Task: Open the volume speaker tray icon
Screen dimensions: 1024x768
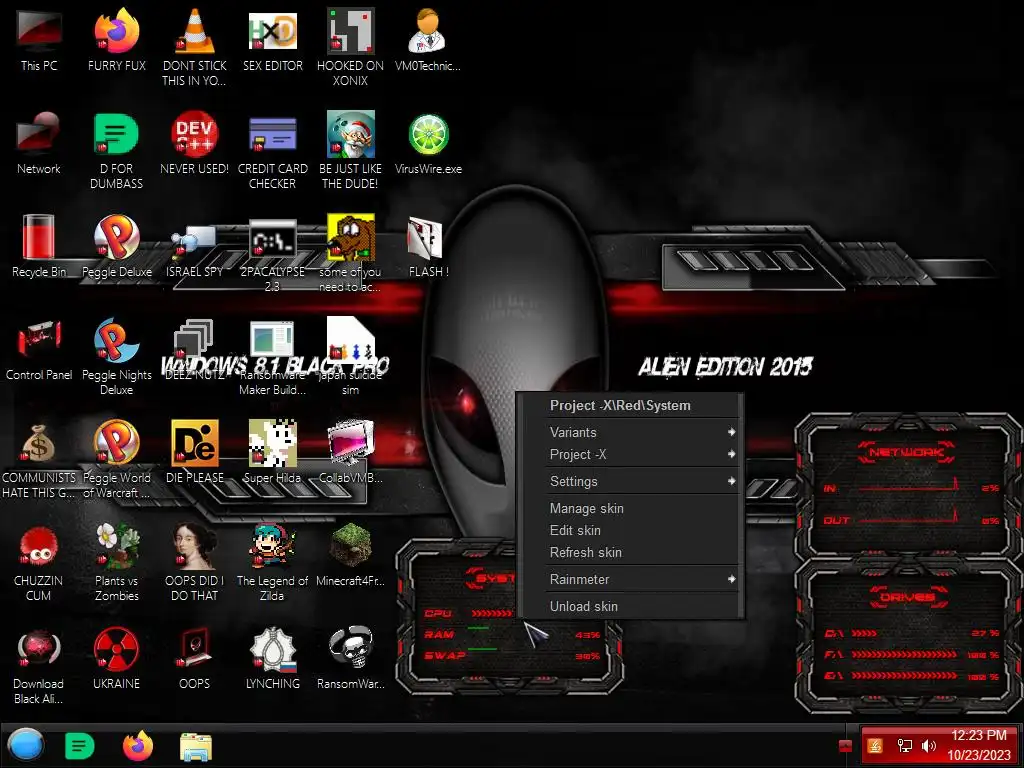Action: 929,745
